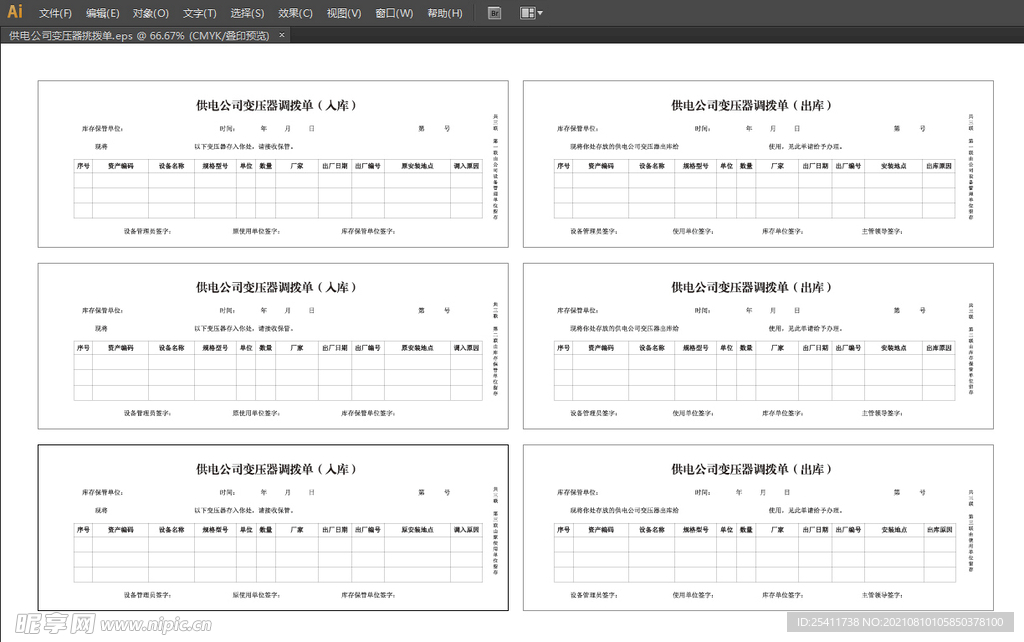This screenshot has height=642, width=1024.
Task: Close the 供电公司变压器挑拨单.eps document tab
Action: (x=282, y=35)
